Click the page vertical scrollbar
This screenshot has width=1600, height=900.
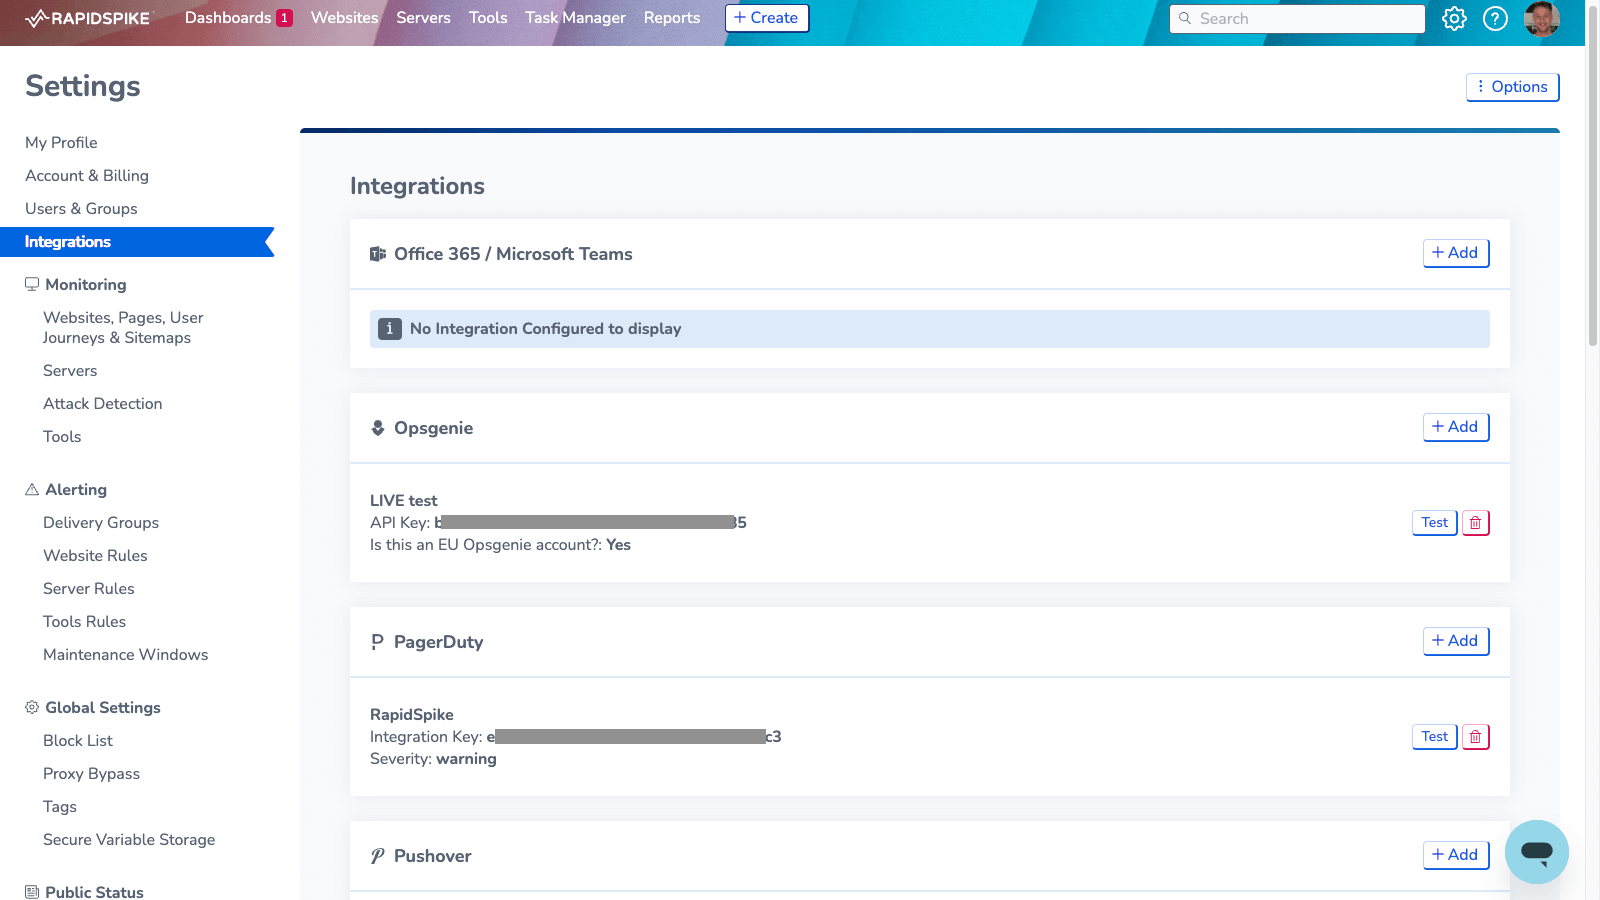tap(1592, 175)
